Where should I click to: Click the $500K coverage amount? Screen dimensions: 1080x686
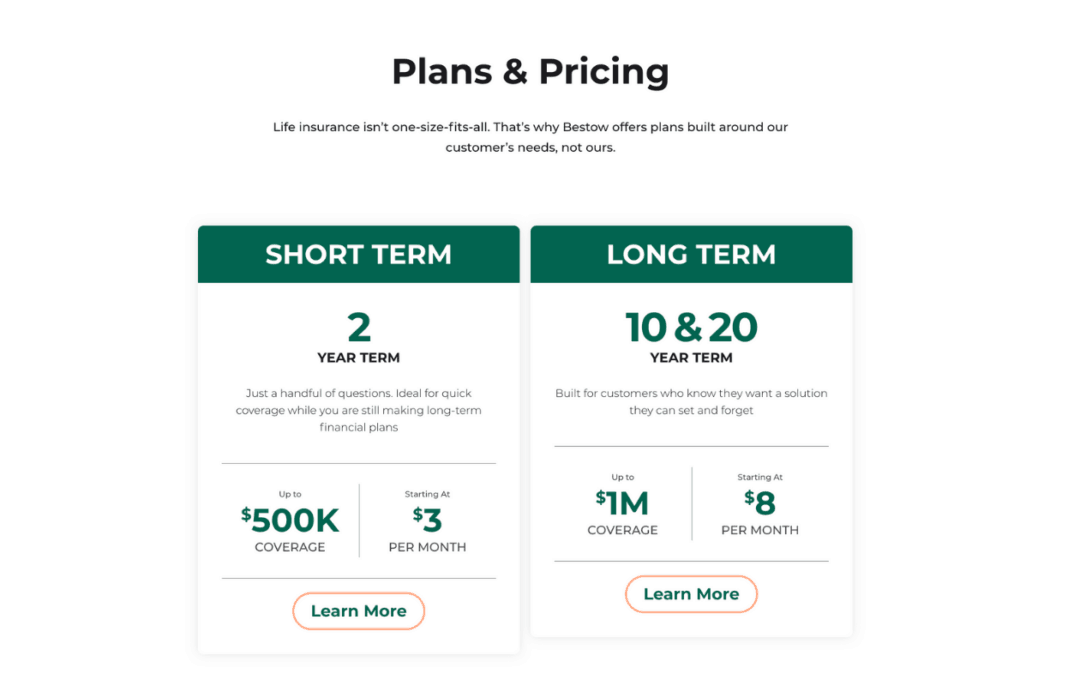(x=291, y=520)
